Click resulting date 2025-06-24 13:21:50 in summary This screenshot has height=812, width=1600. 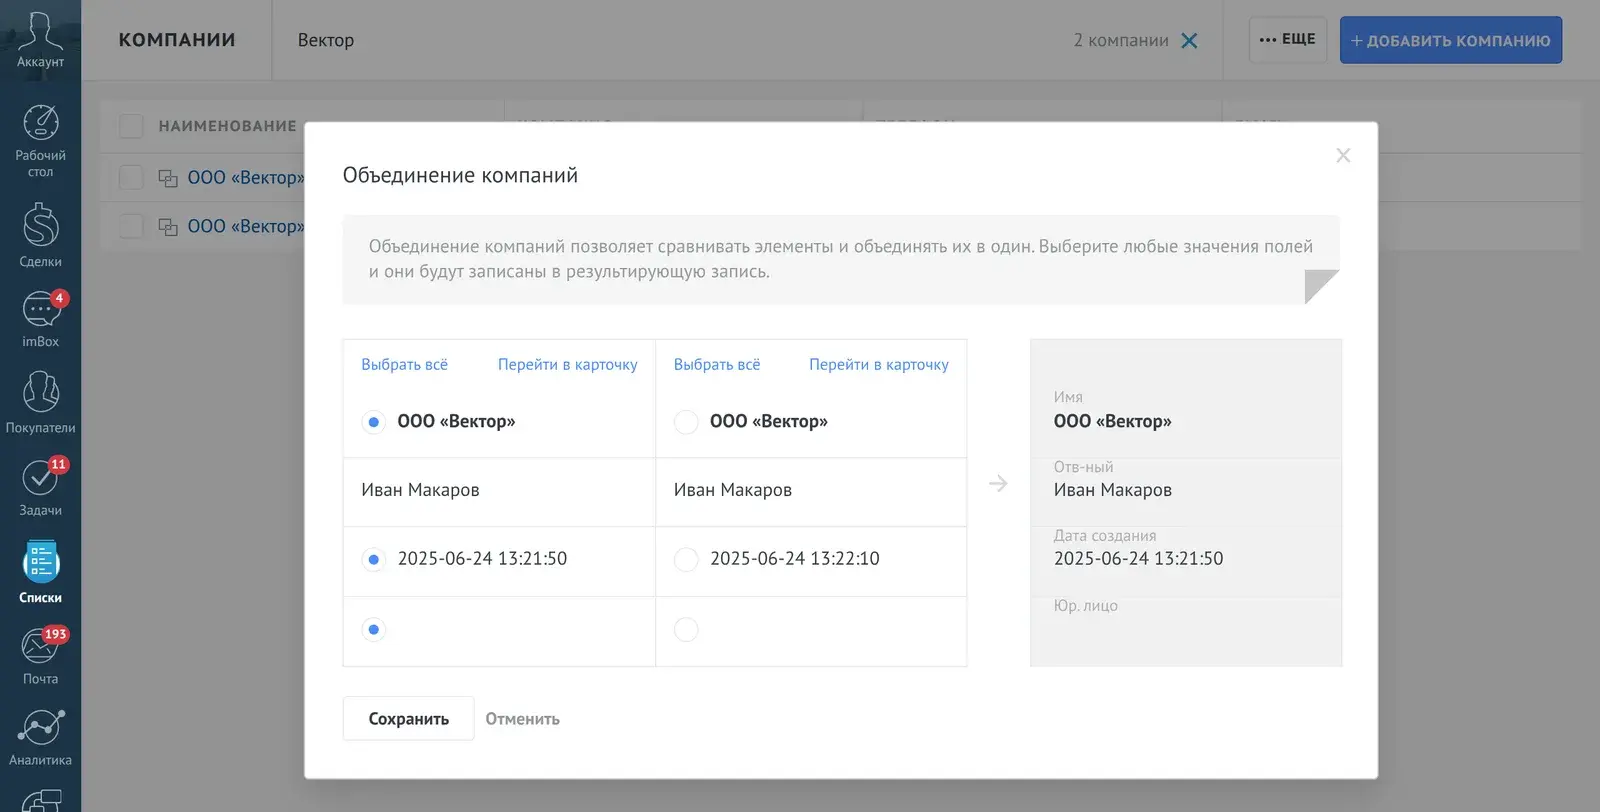[x=1138, y=559]
